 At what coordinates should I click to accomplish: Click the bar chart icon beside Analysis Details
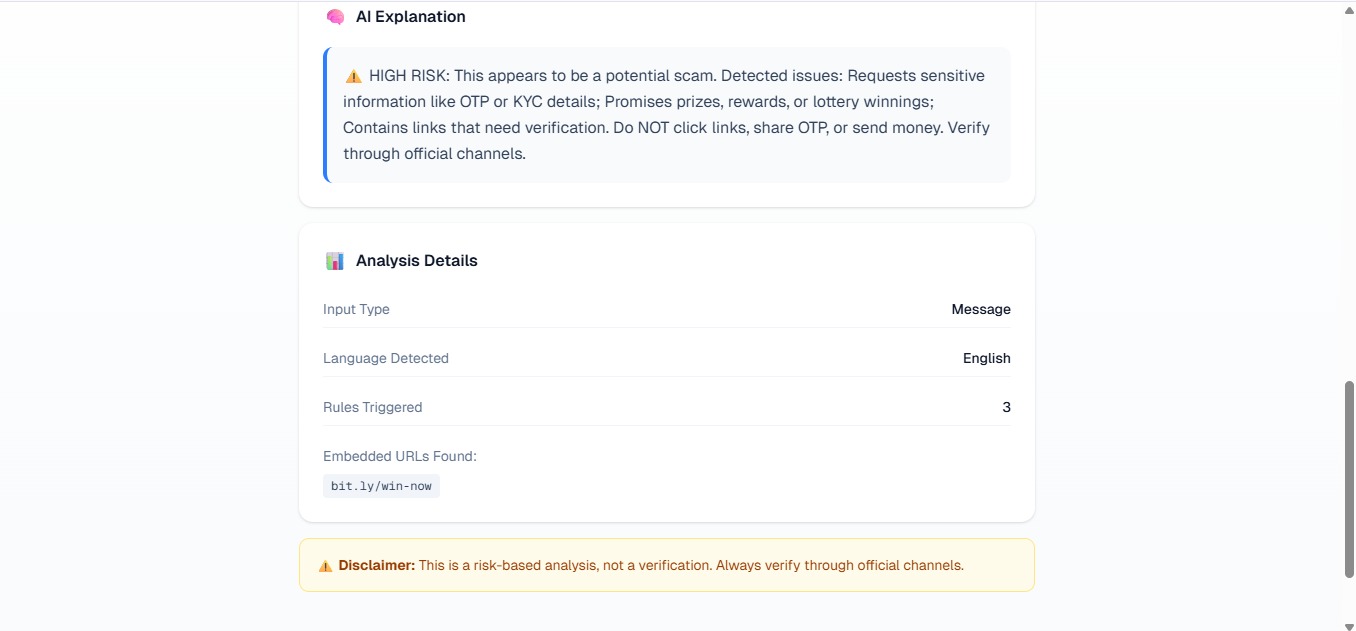[335, 261]
